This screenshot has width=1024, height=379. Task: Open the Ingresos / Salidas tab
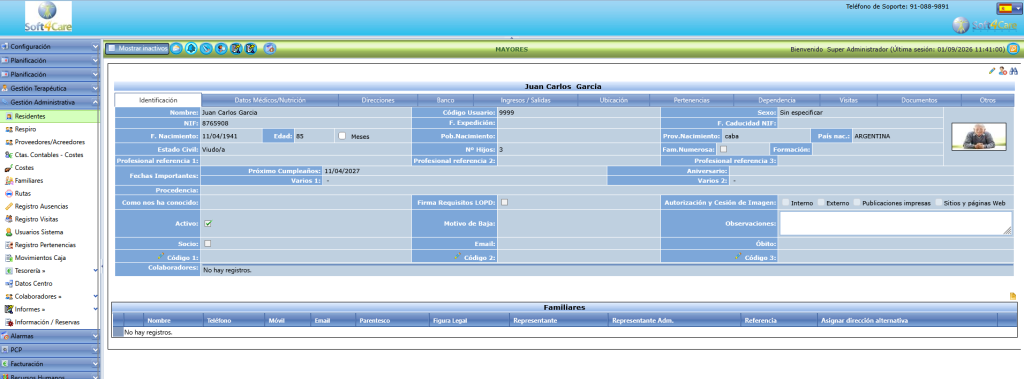point(526,100)
